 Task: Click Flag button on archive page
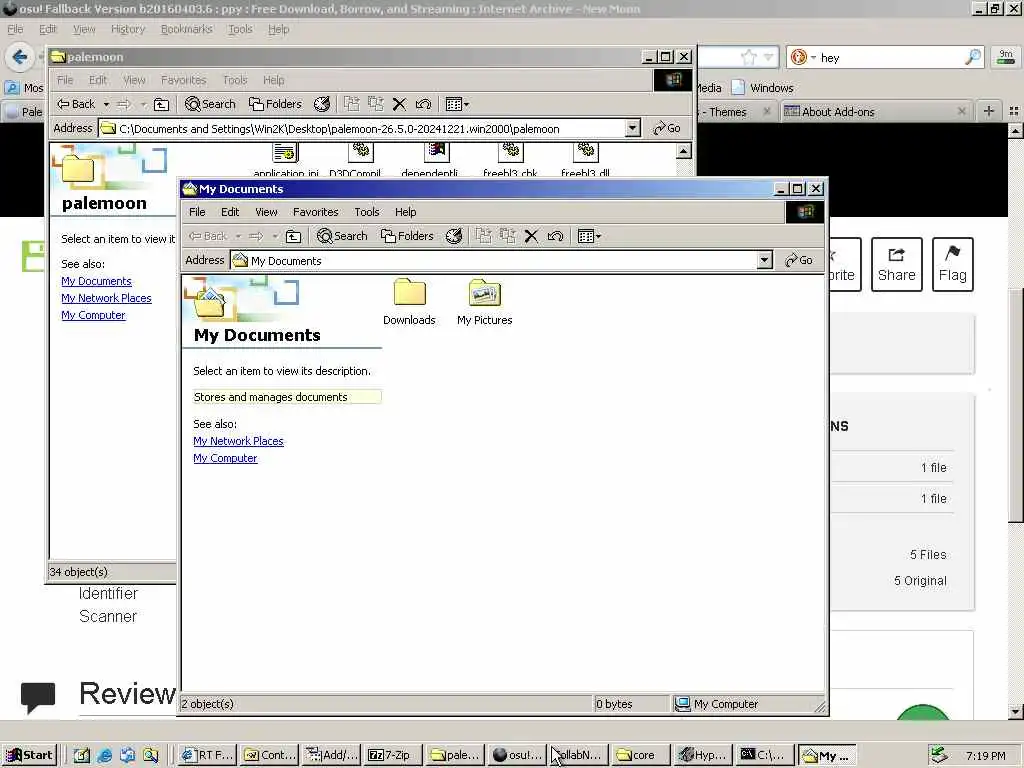pos(953,264)
